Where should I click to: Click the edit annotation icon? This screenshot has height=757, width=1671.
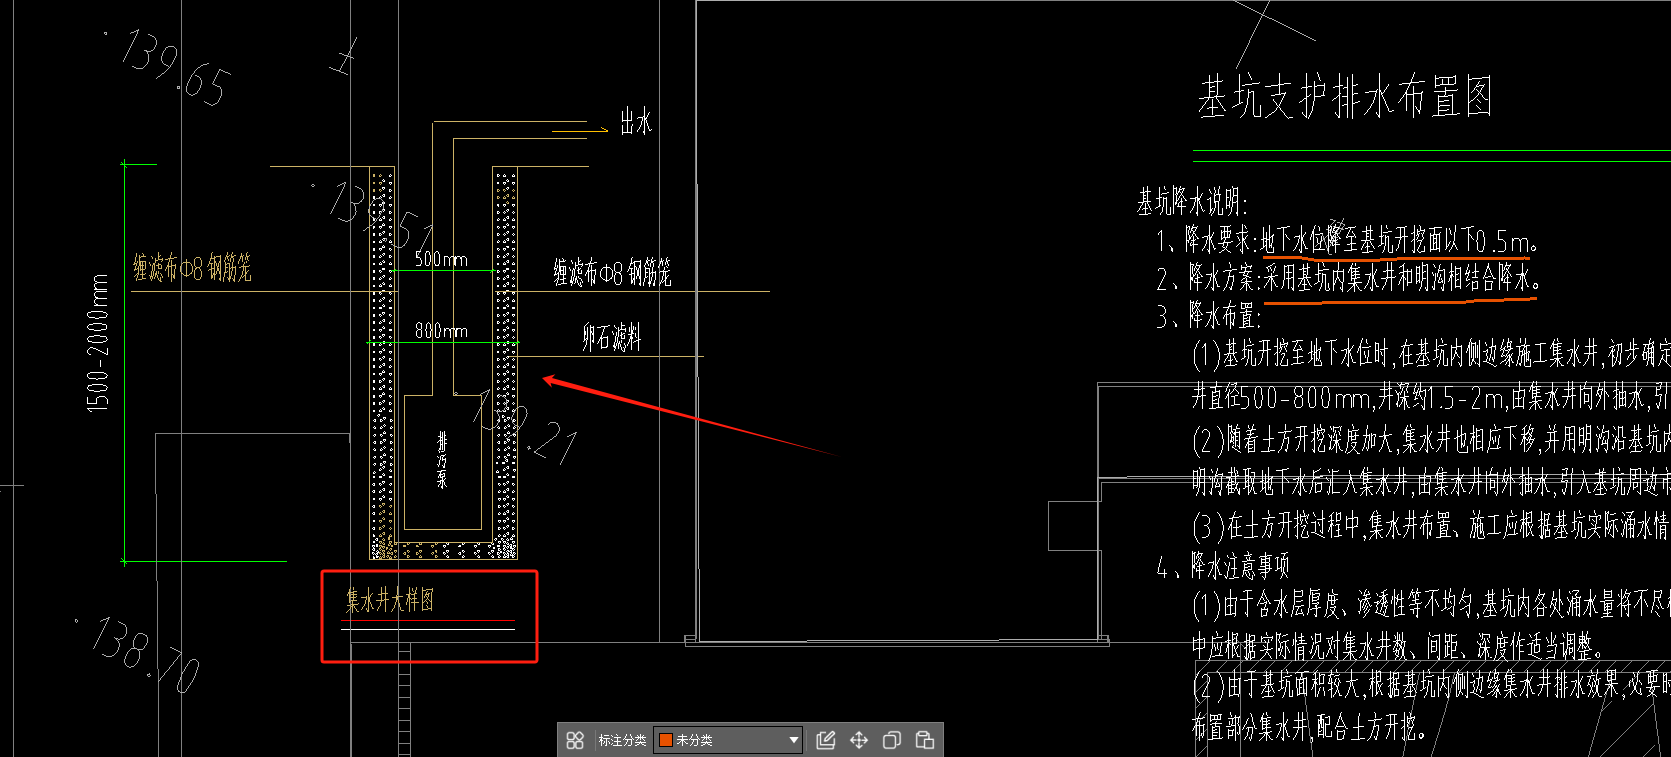826,740
